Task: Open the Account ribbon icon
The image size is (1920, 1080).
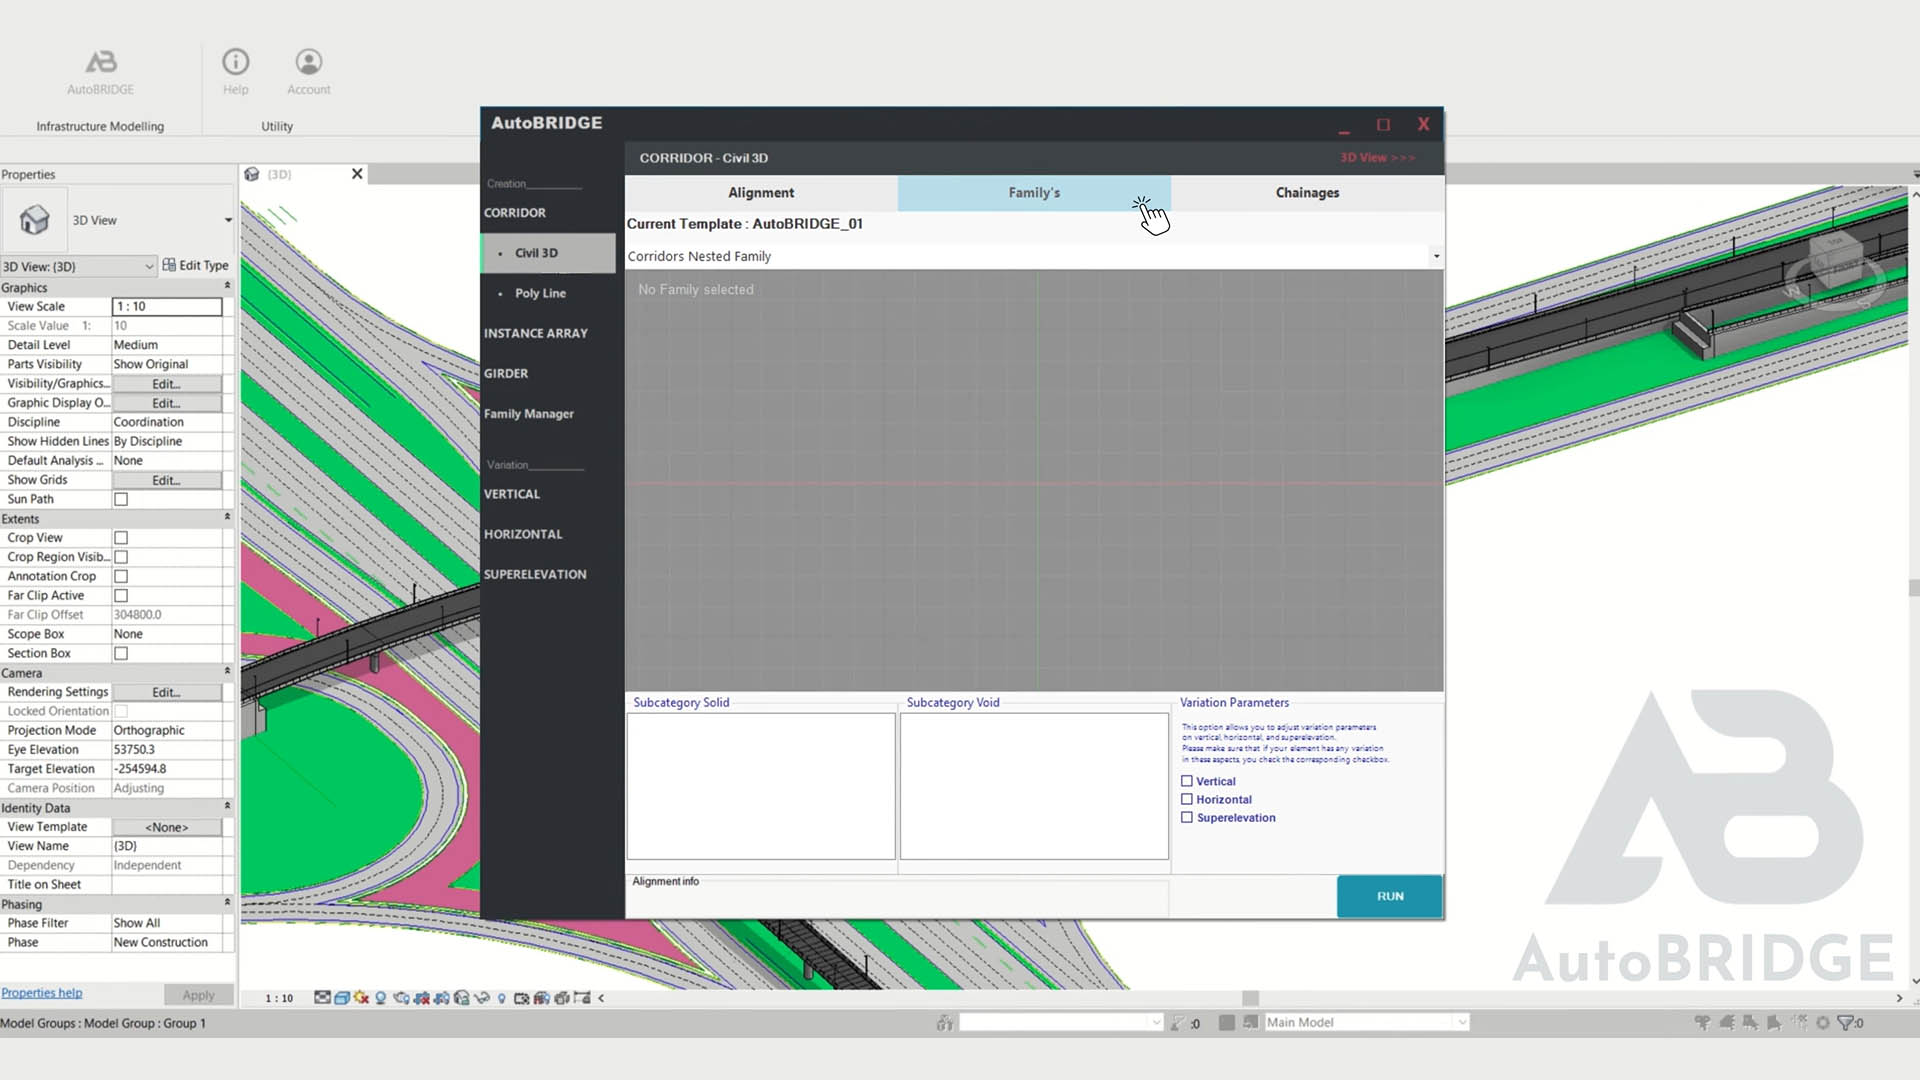Action: [309, 62]
